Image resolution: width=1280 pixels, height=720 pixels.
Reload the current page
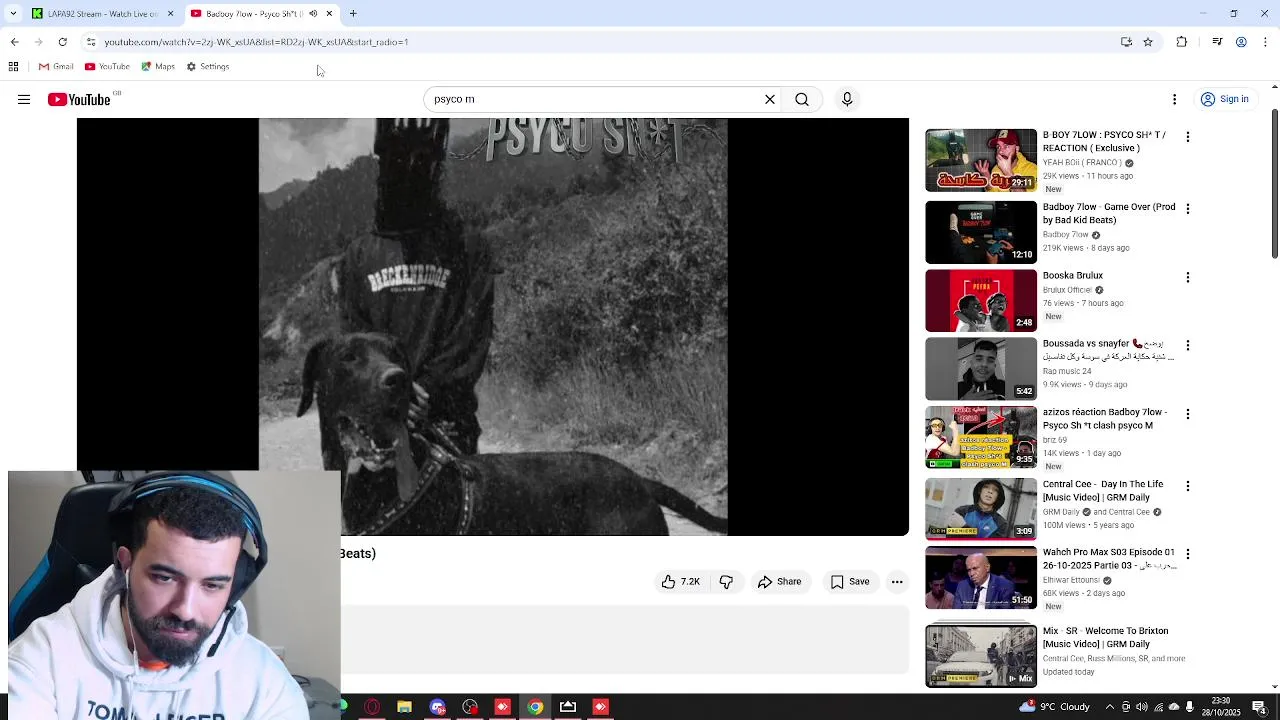pyautogui.click(x=62, y=42)
